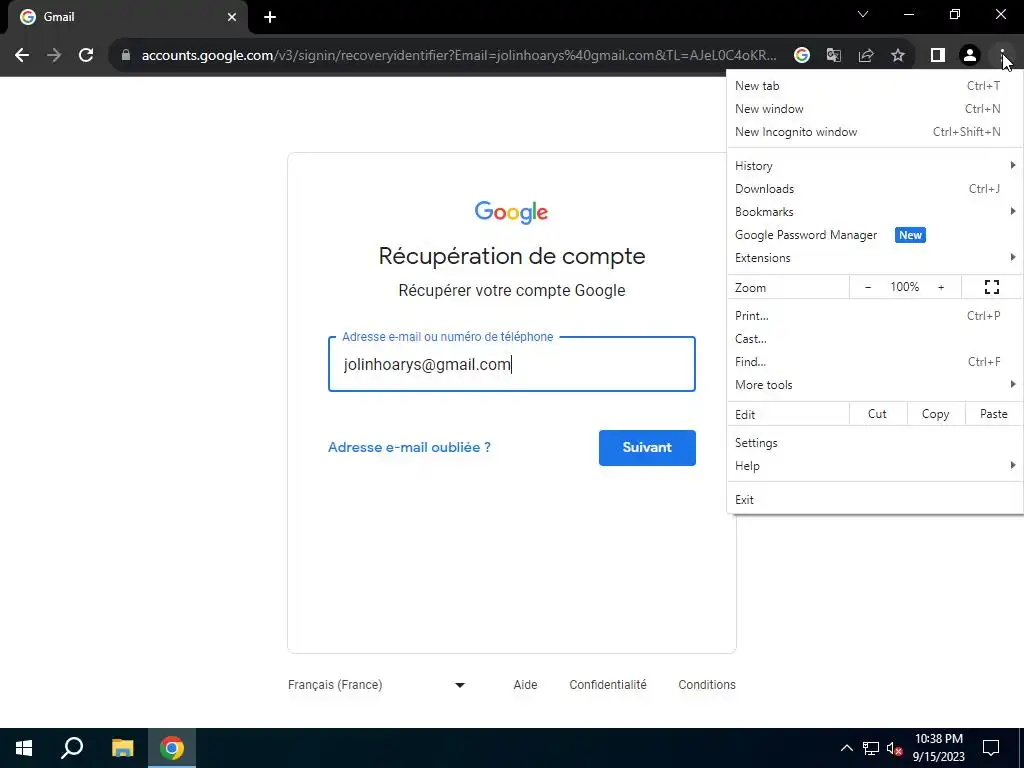Select the Gmail browser tab
Image resolution: width=1024 pixels, height=768 pixels.
click(127, 17)
